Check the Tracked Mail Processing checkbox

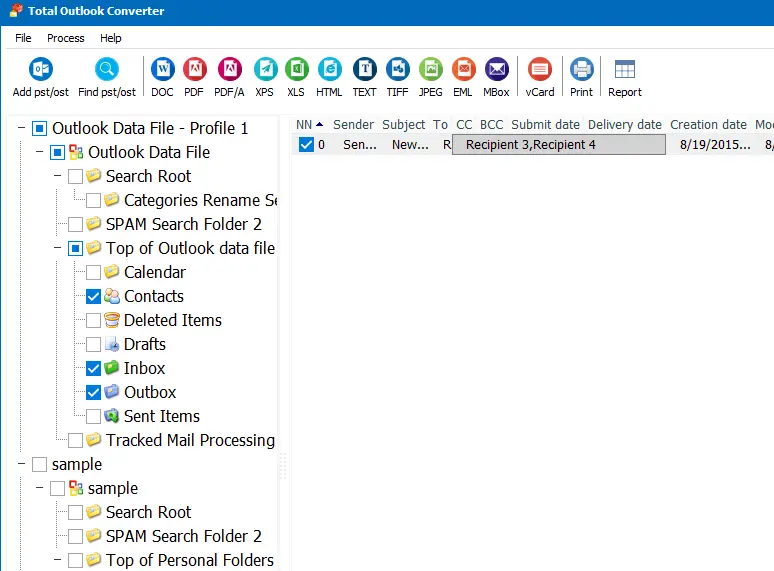pyautogui.click(x=76, y=440)
